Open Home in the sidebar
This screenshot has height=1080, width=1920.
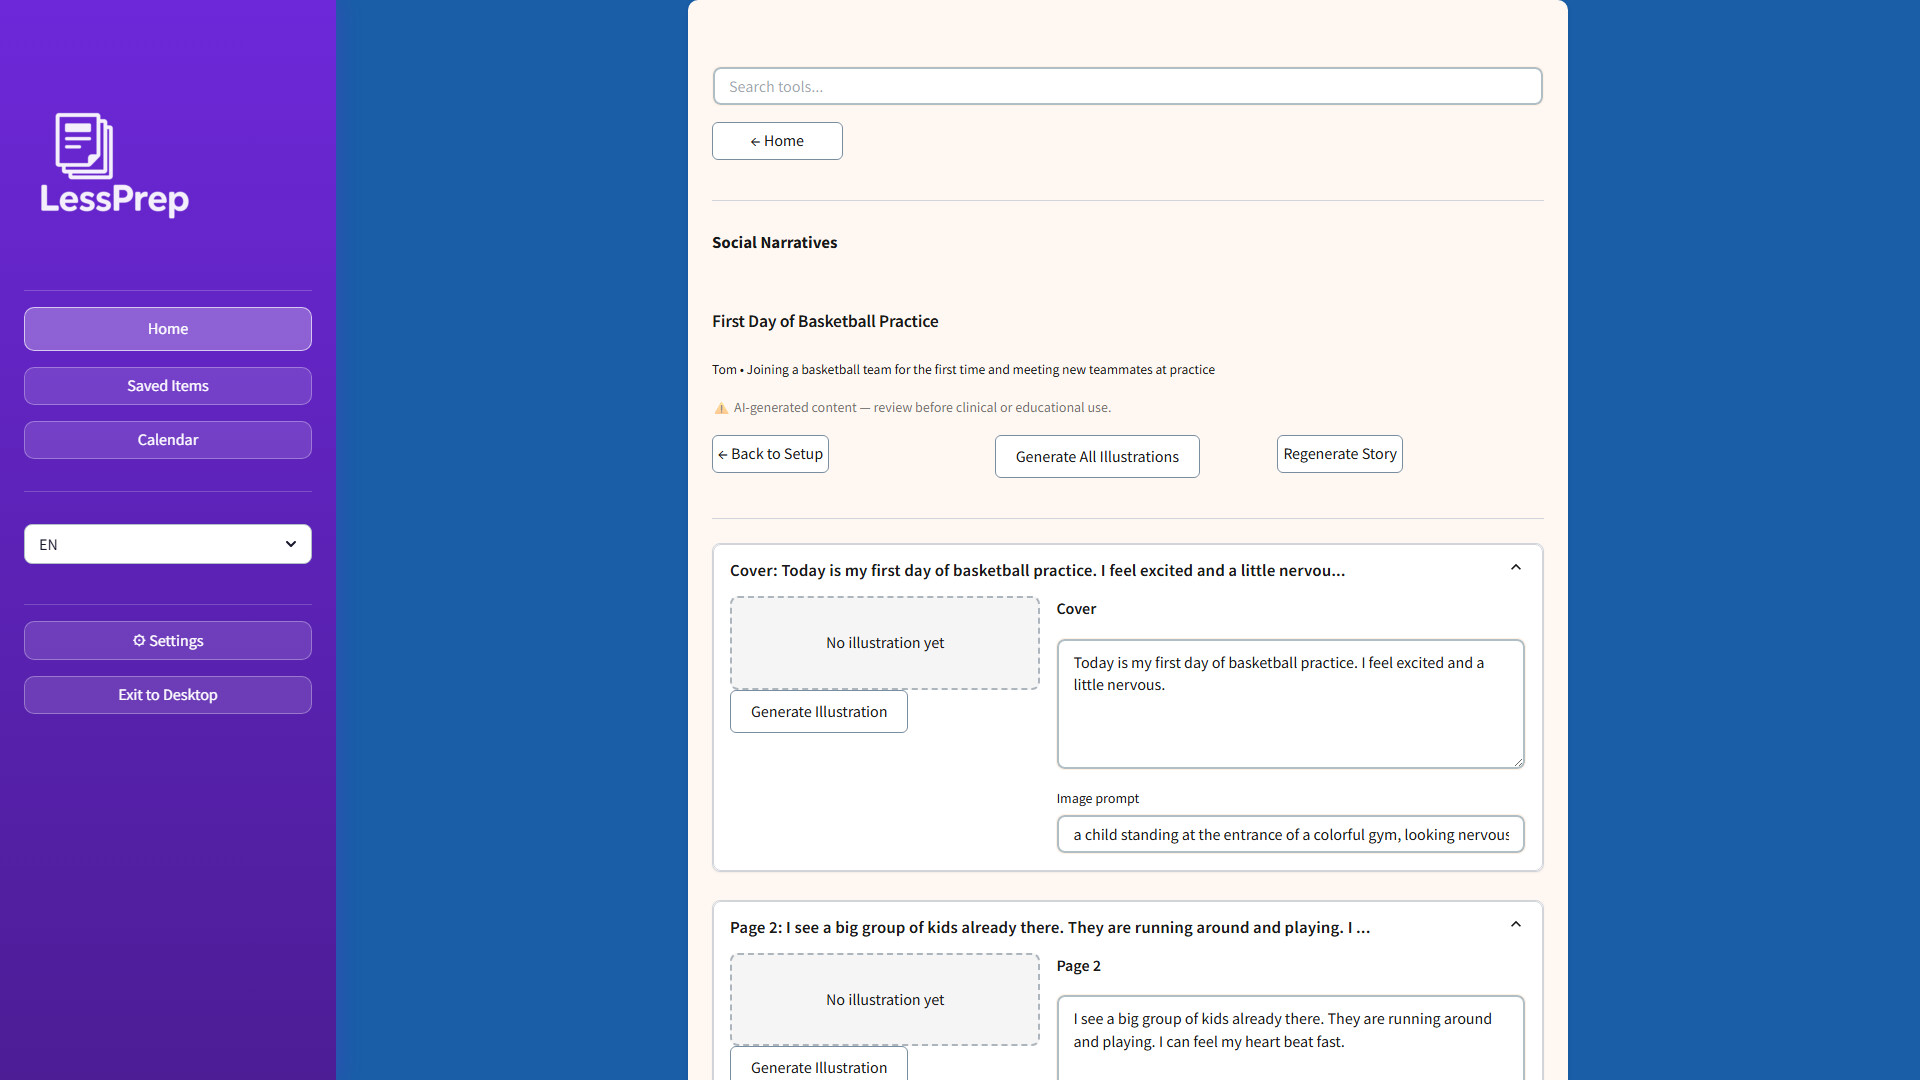click(168, 329)
